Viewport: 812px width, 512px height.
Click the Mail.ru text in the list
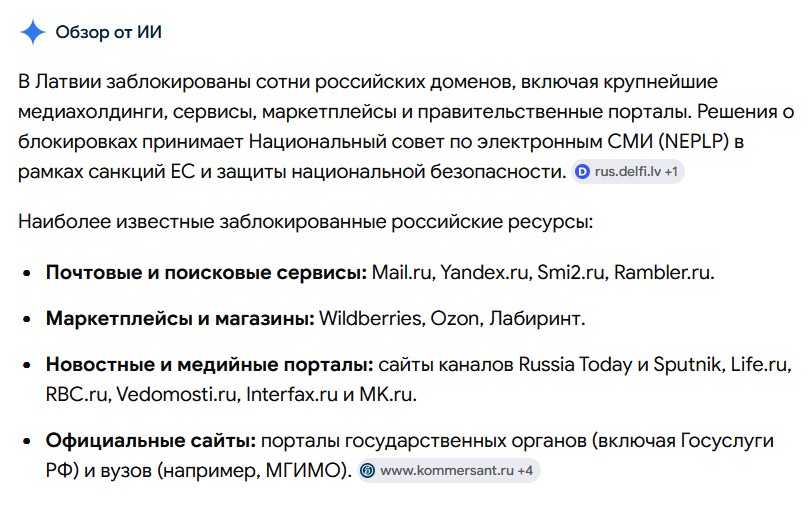pyautogui.click(x=403, y=273)
